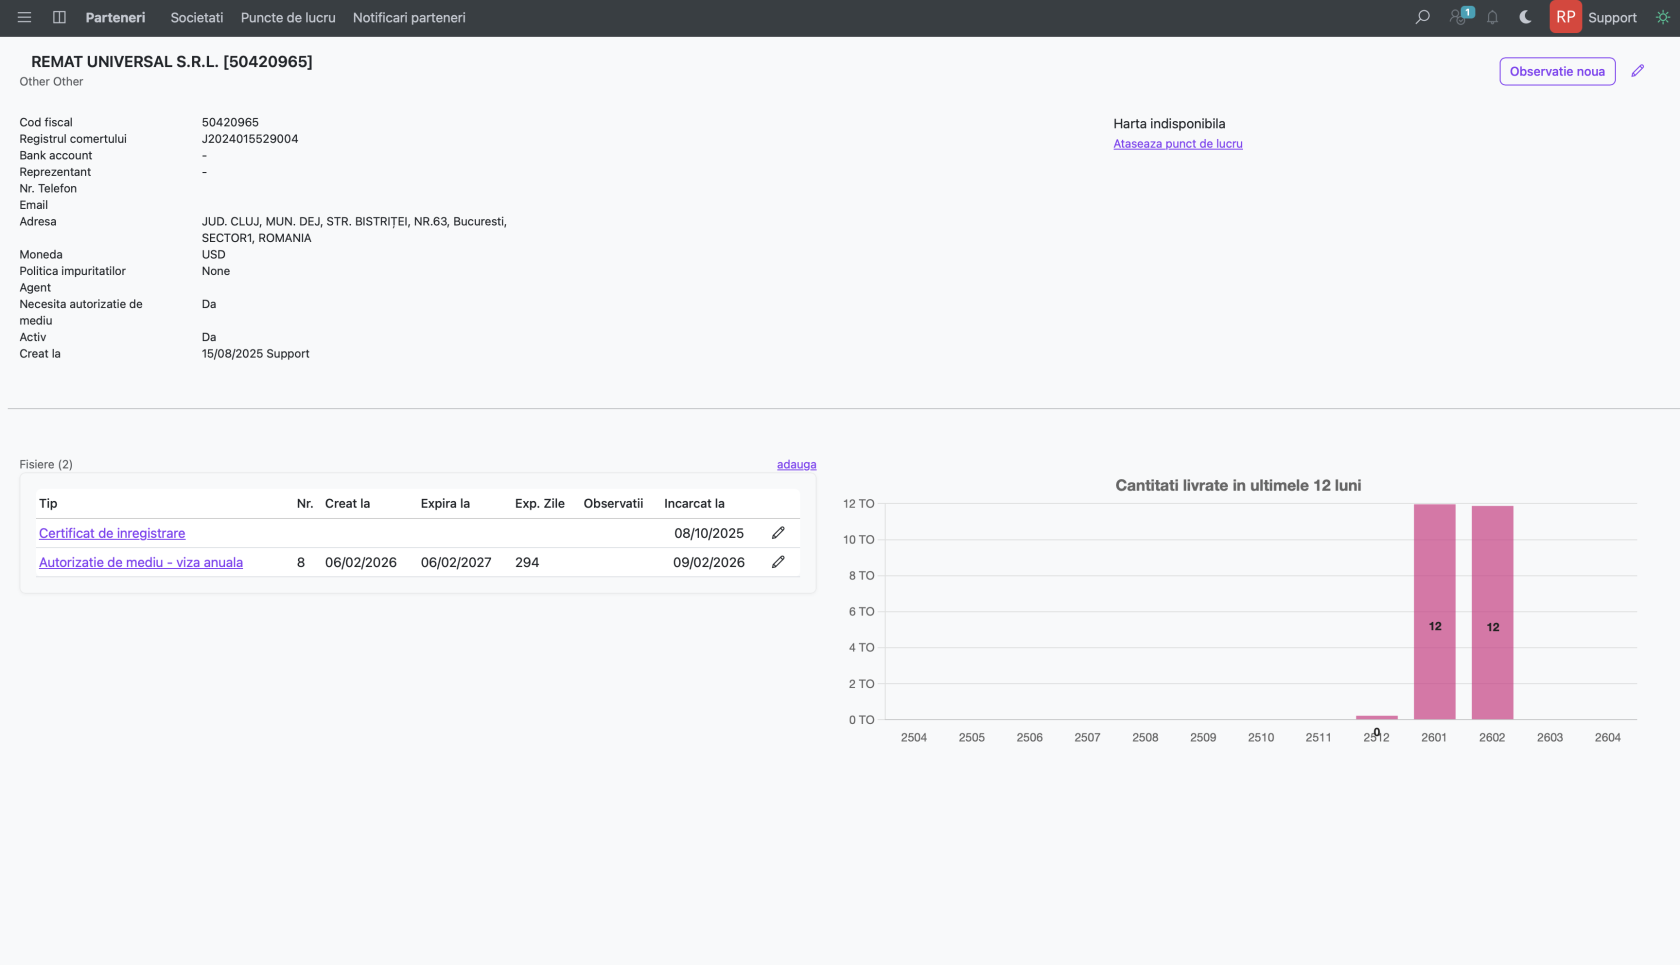
Task: Click the Tip column header
Action: coord(48,503)
